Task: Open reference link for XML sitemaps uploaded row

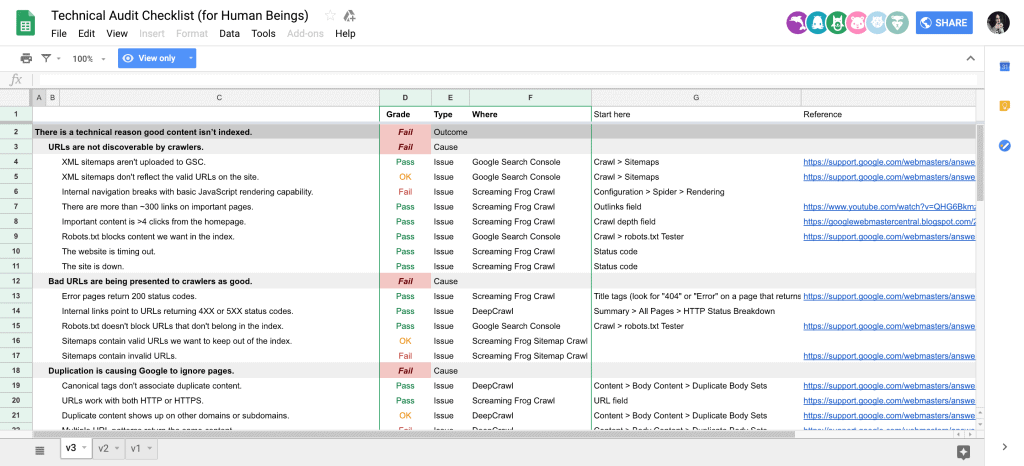Action: (889, 162)
